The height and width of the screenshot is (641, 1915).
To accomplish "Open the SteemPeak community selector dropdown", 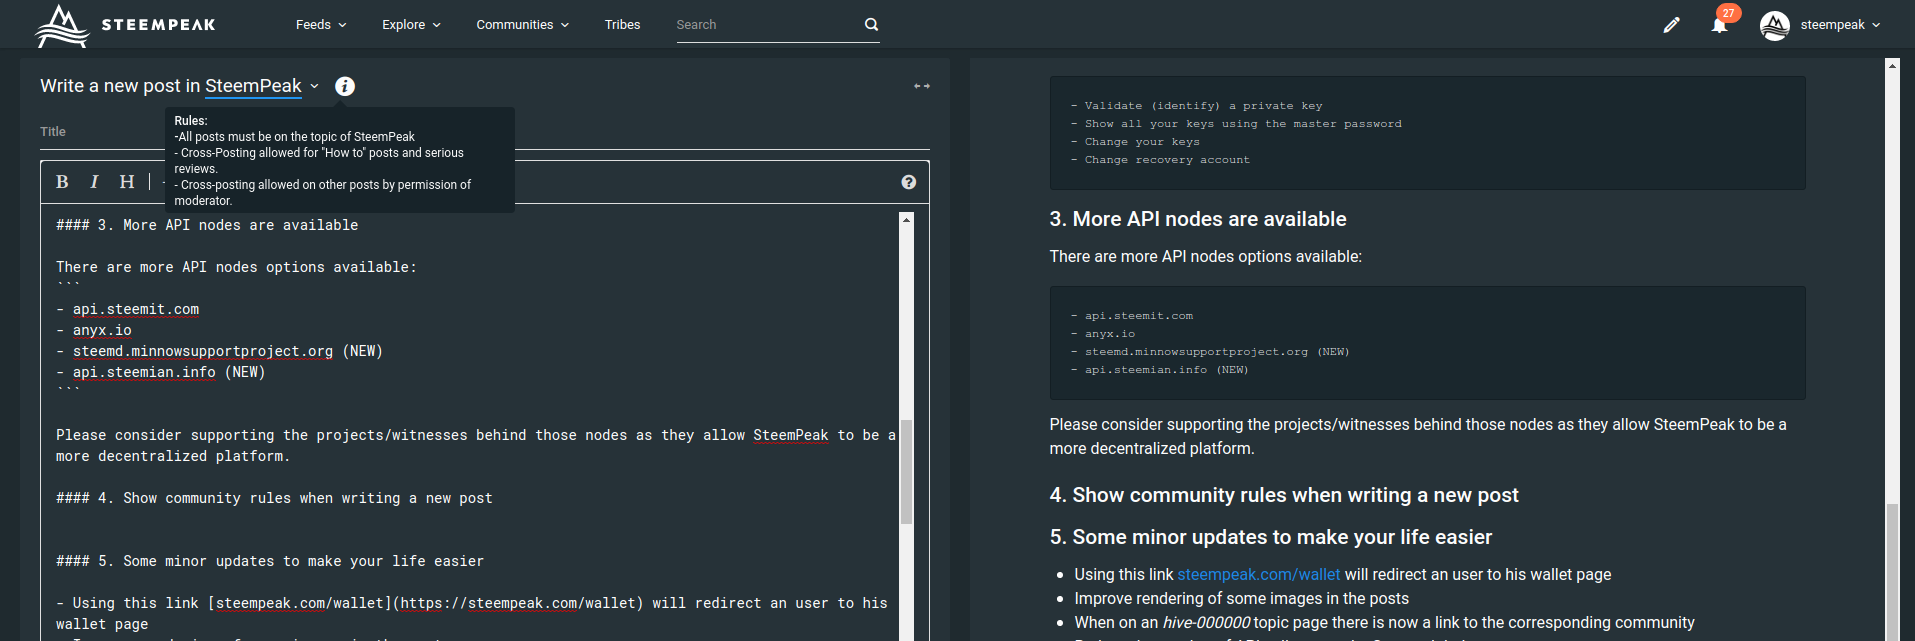I will [x=262, y=86].
